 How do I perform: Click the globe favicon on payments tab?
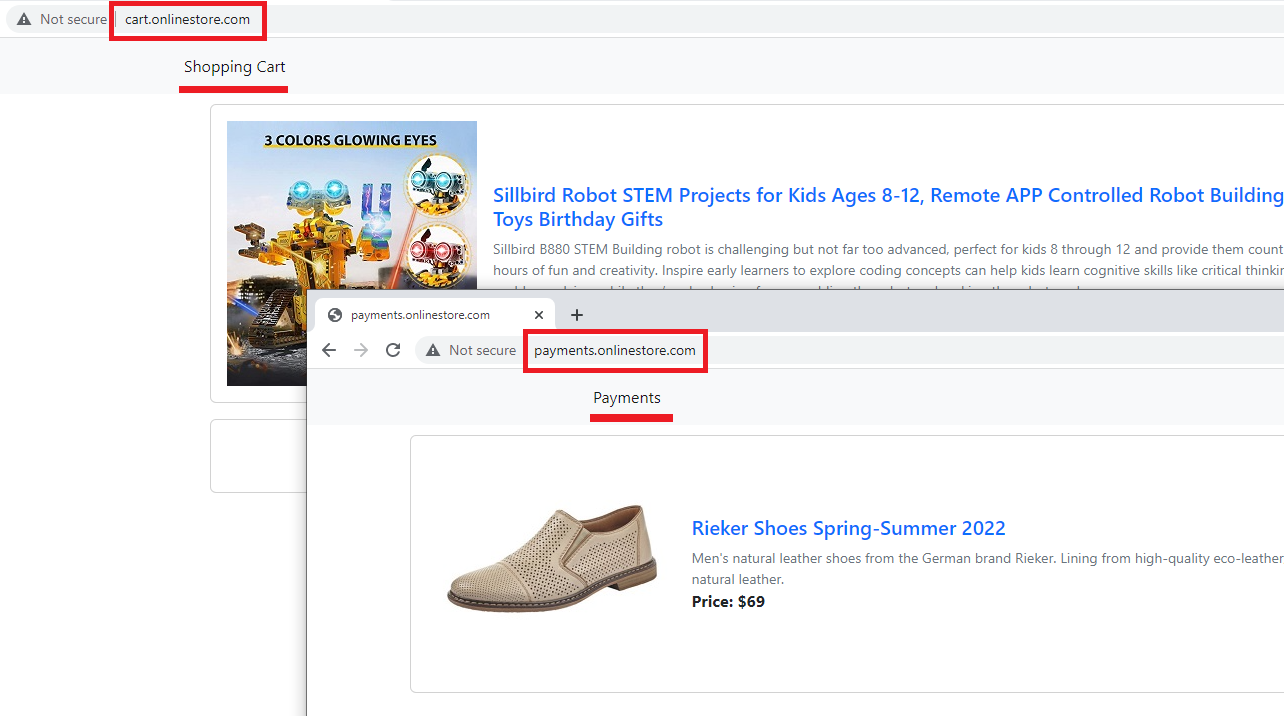[x=335, y=315]
